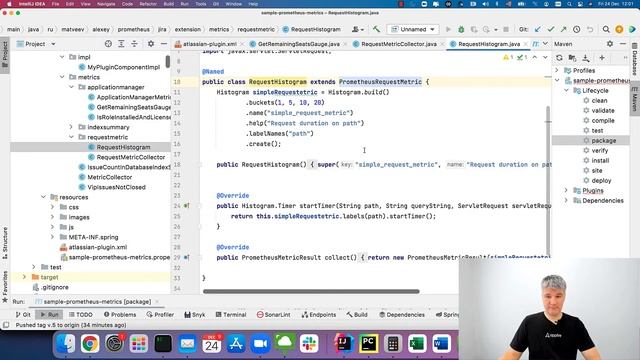Click Select Opened File target icon

108,44
